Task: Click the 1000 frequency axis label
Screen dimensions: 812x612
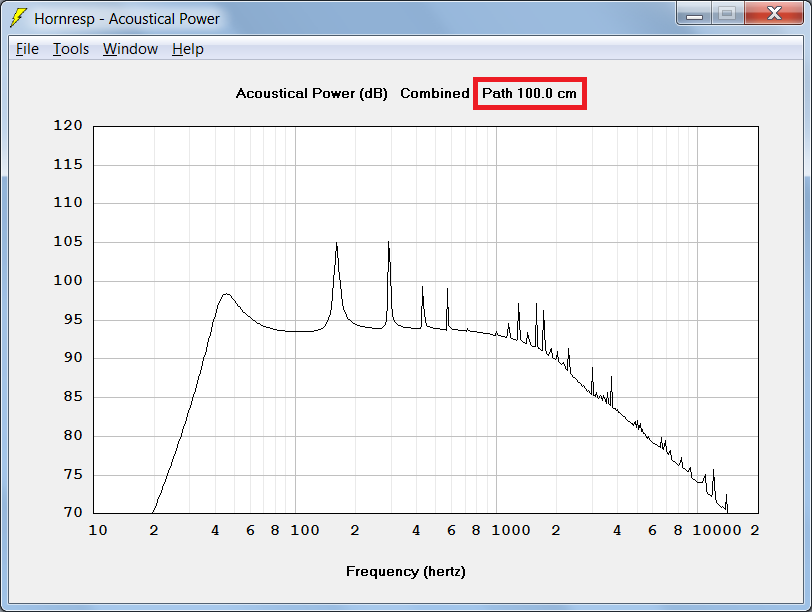Action: point(511,530)
